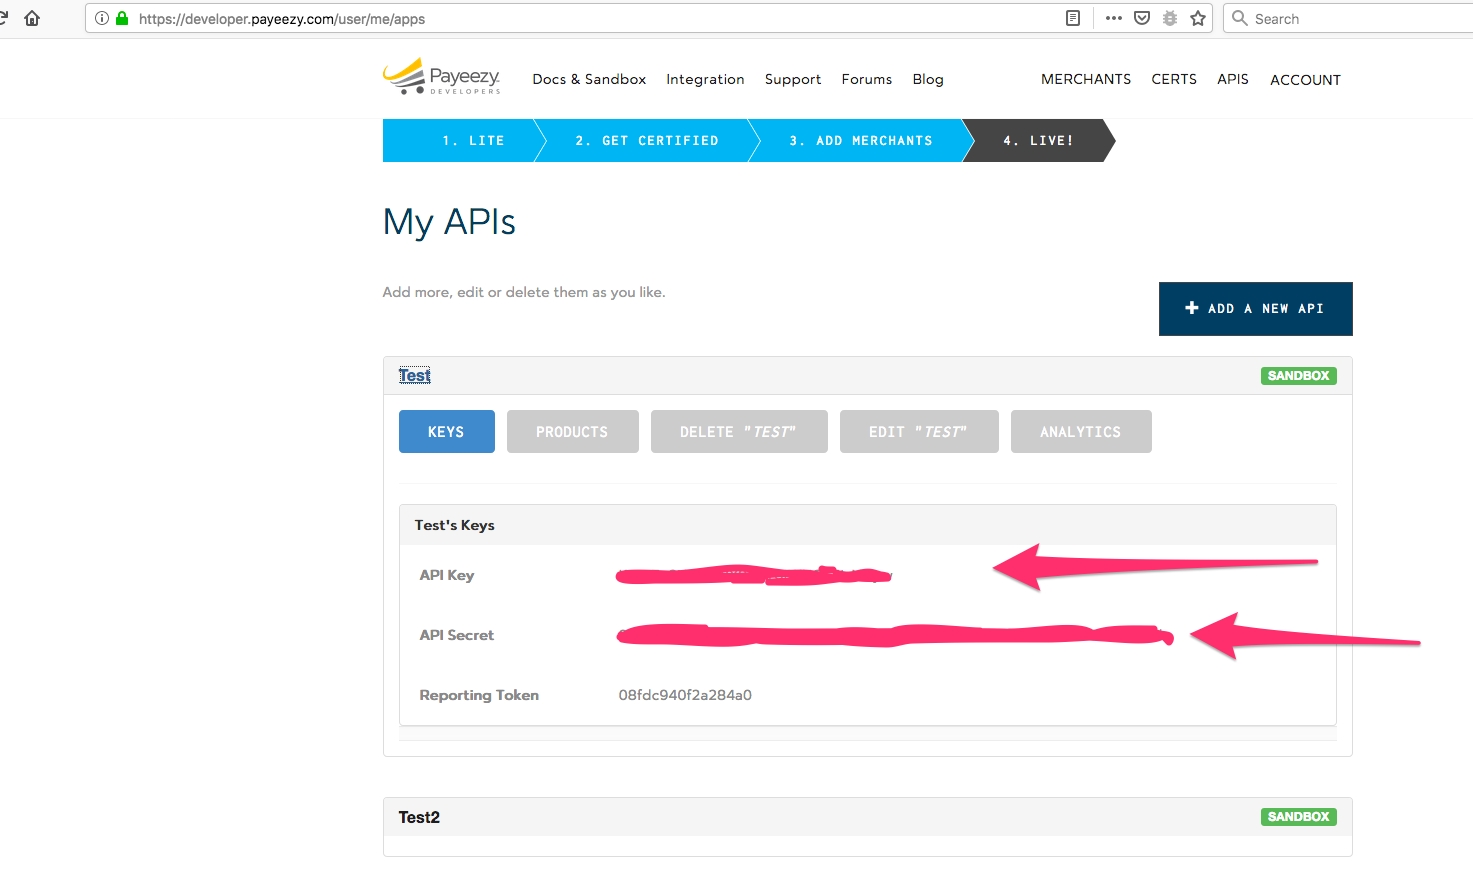The width and height of the screenshot is (1473, 892).
Task: Open reader view icon in address bar
Action: [x=1073, y=18]
